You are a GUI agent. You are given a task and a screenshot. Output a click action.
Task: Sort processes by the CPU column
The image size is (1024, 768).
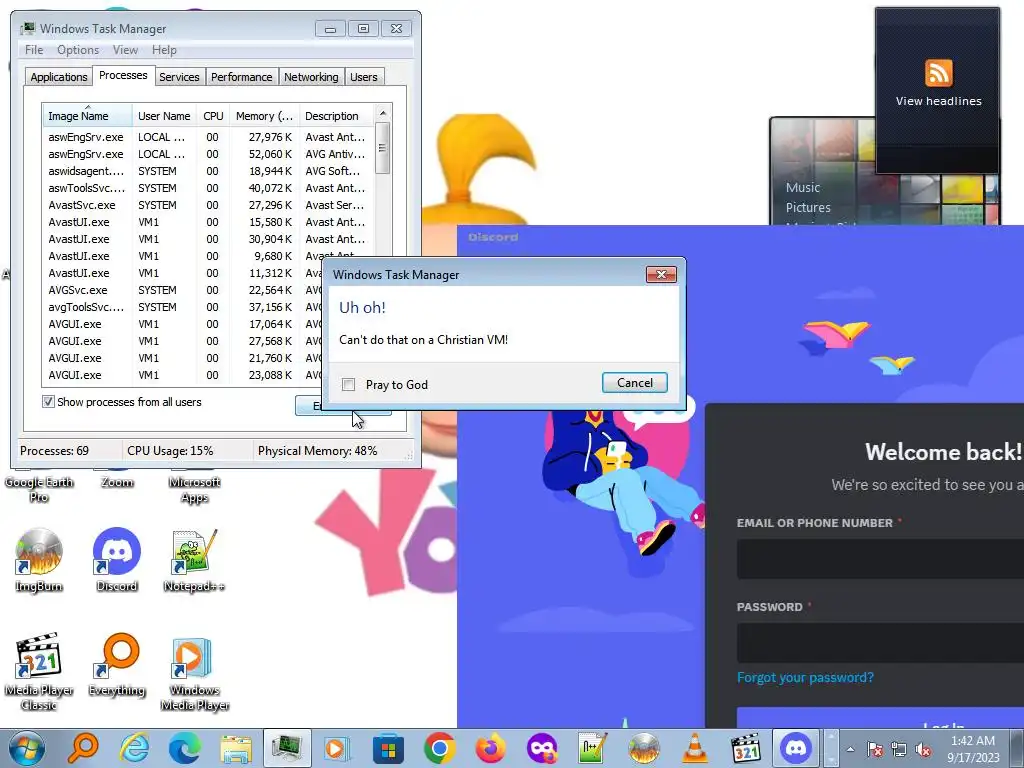coord(213,116)
